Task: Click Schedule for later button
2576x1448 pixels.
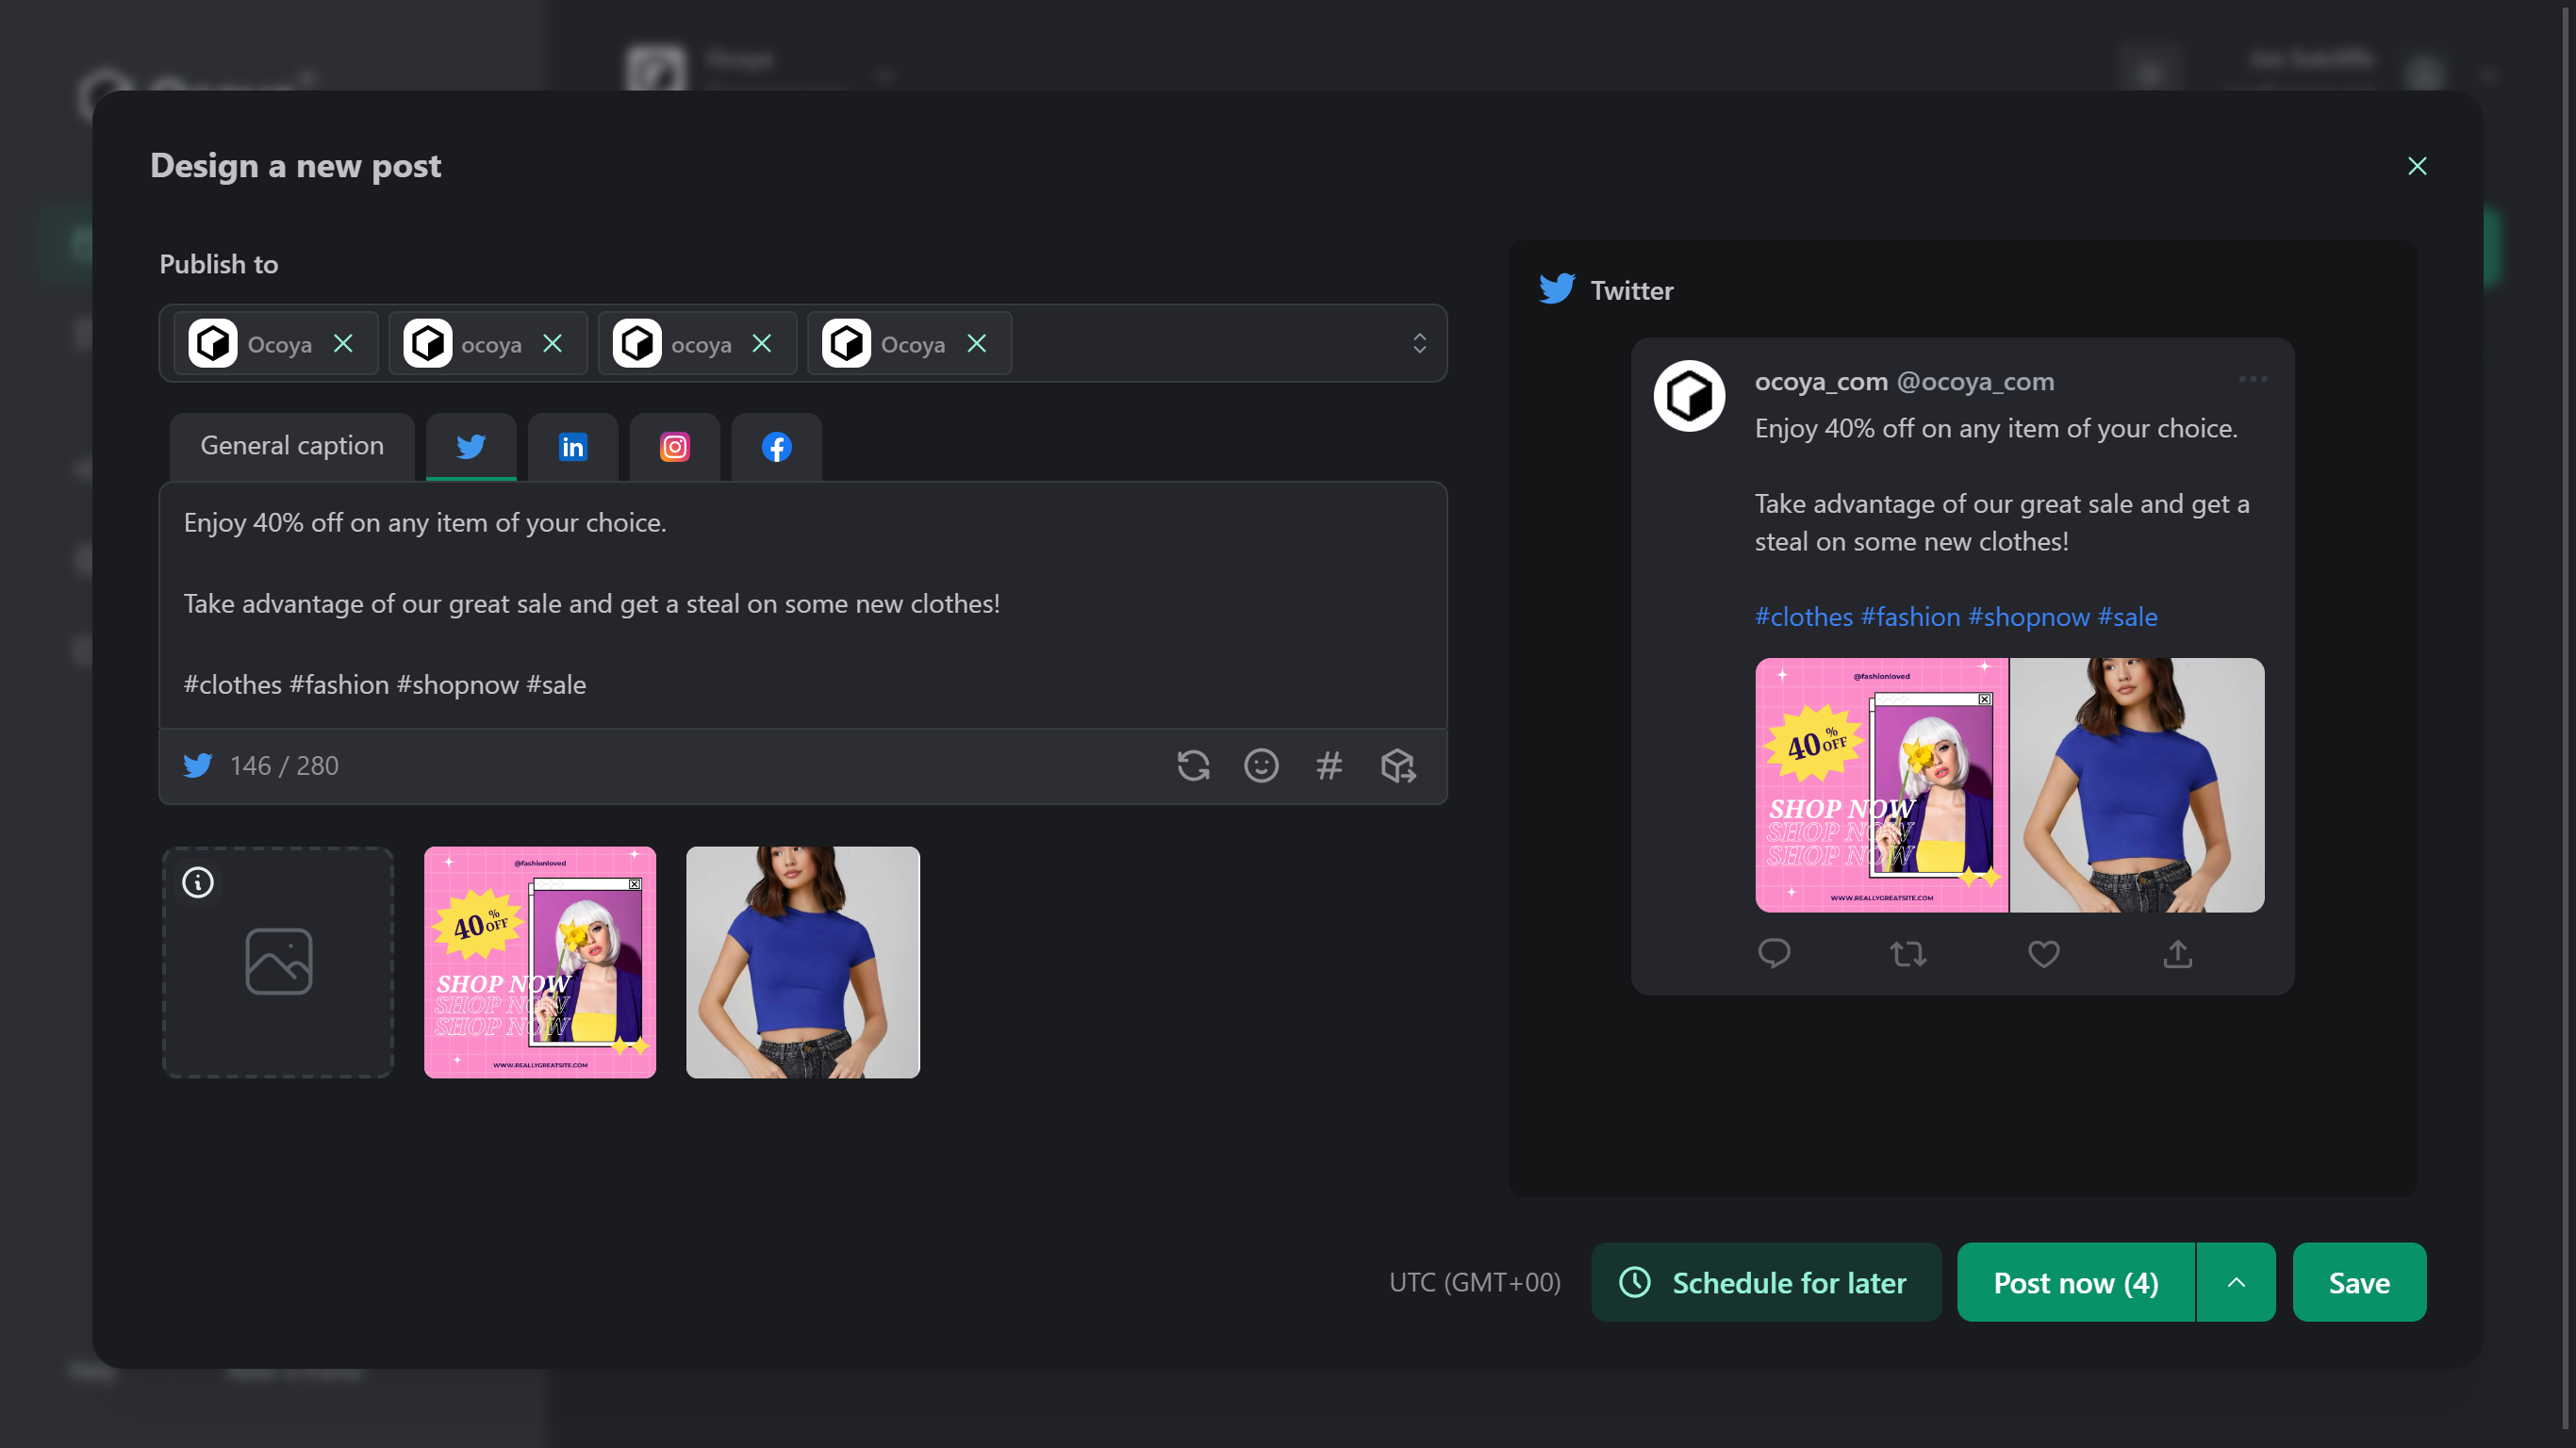Action: pos(1766,1282)
